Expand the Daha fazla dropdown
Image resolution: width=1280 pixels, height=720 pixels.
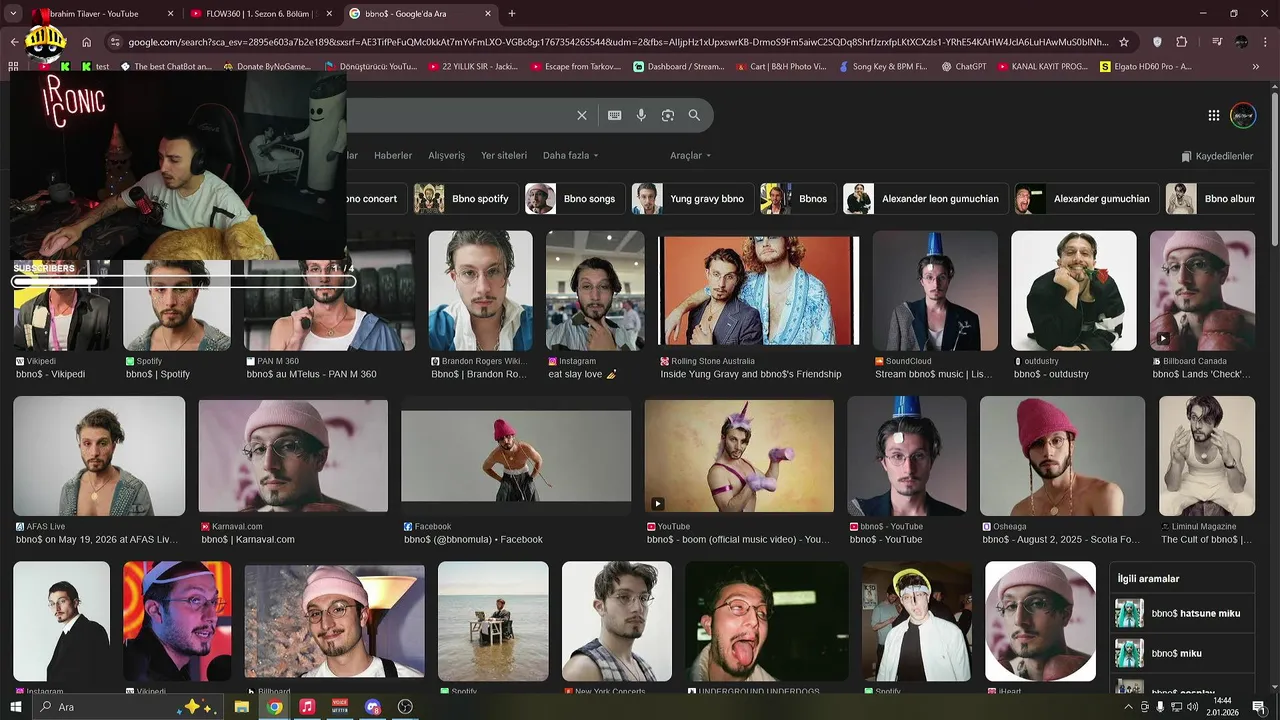click(x=570, y=156)
